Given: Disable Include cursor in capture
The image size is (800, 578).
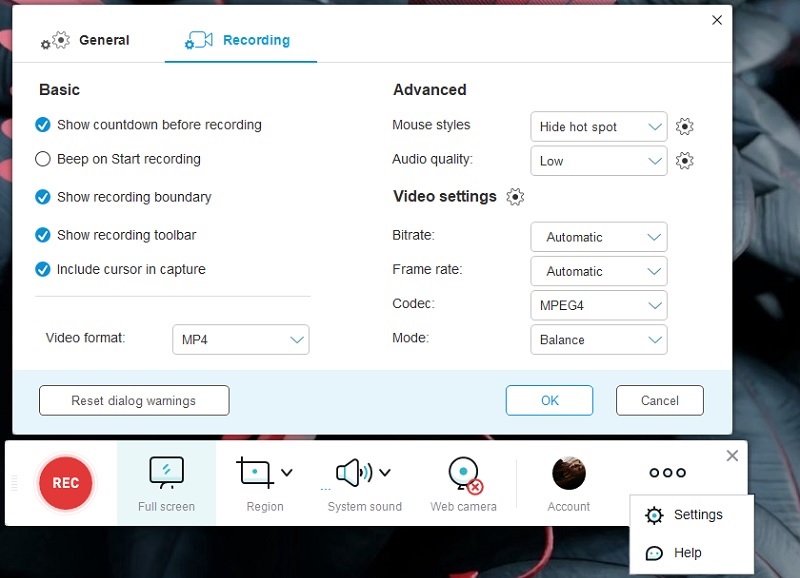Looking at the screenshot, I should (x=42, y=269).
